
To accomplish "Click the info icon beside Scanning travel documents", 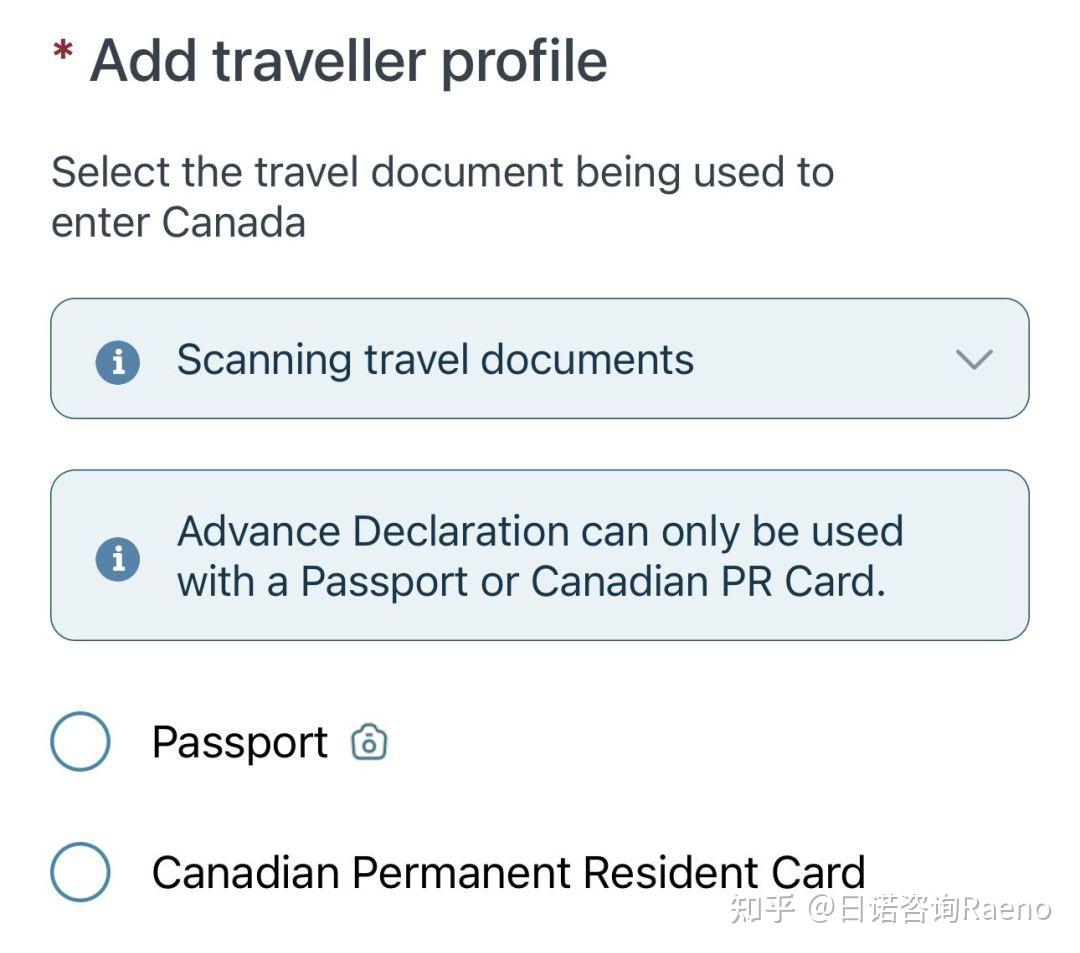I will [x=118, y=360].
